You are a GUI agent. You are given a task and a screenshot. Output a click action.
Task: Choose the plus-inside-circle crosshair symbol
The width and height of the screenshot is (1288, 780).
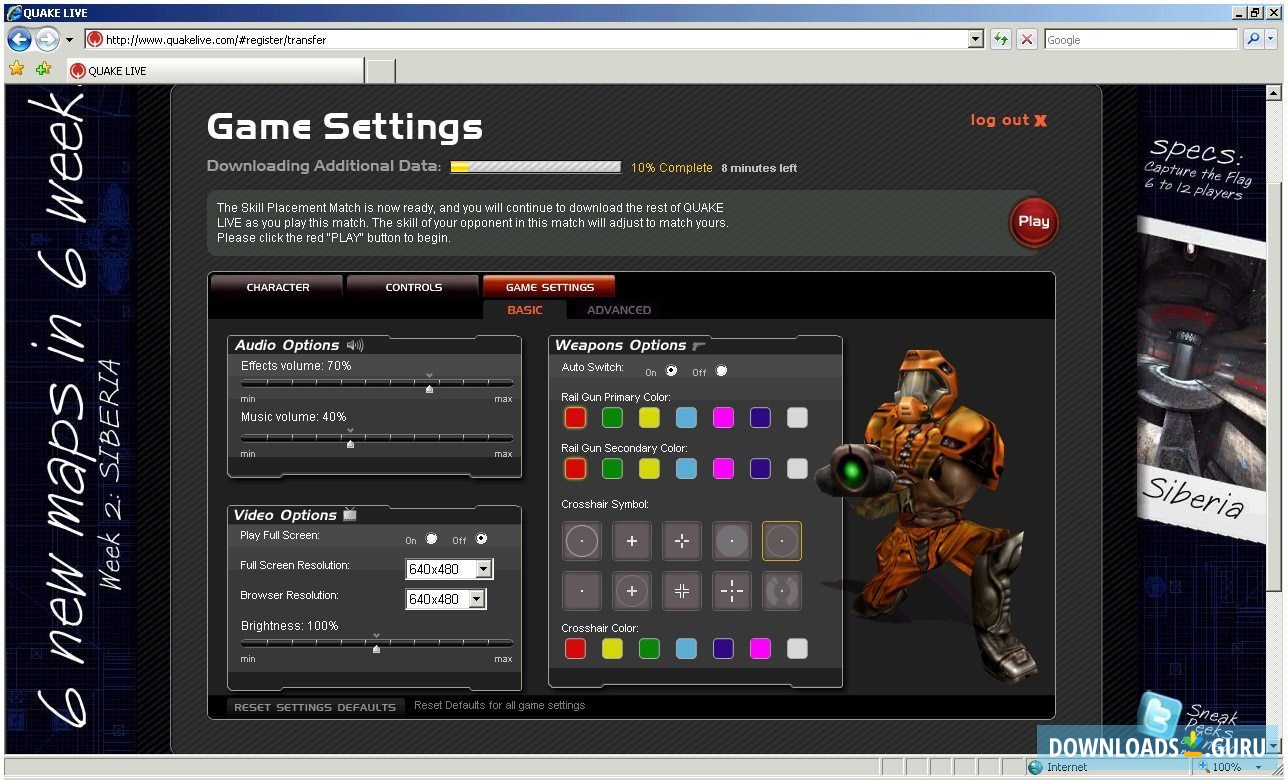[632, 591]
